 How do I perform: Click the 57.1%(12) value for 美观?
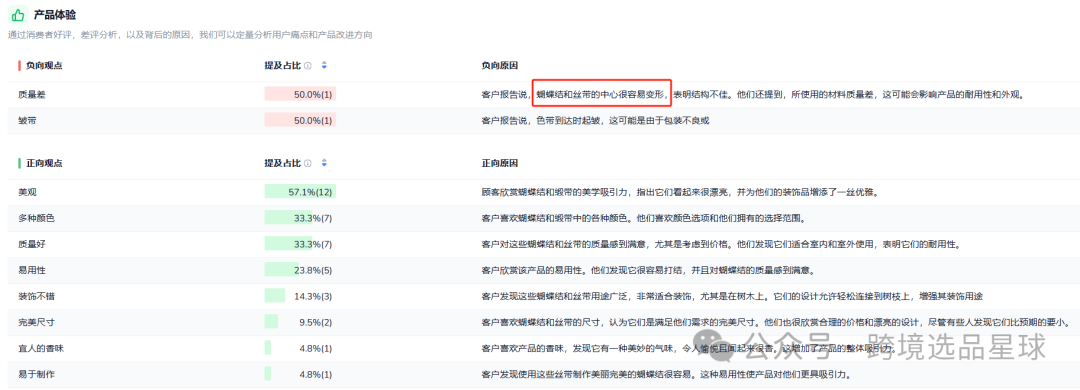(x=310, y=192)
